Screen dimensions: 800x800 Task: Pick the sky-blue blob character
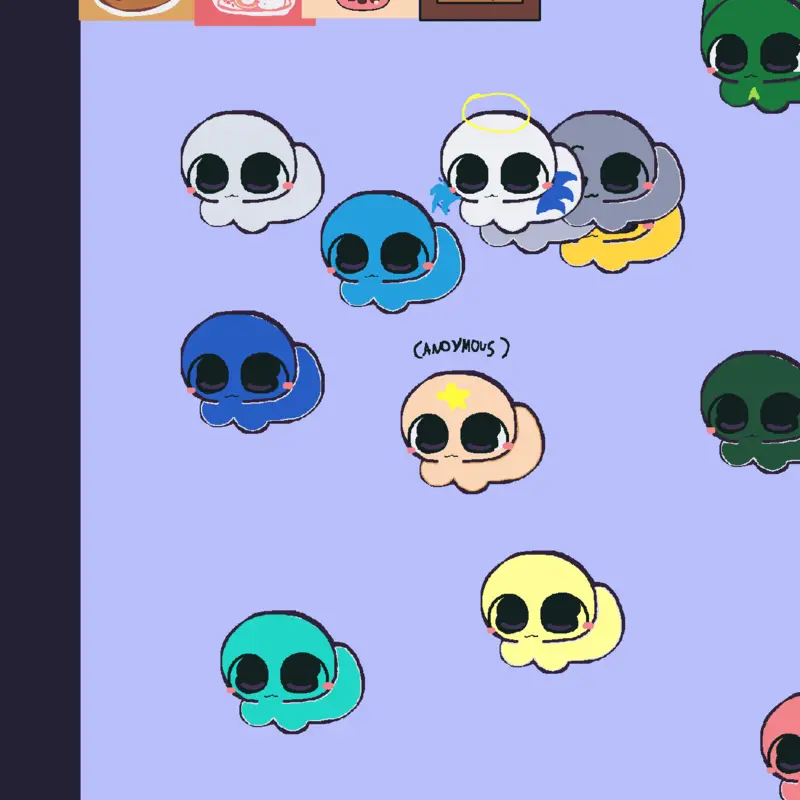tap(392, 252)
